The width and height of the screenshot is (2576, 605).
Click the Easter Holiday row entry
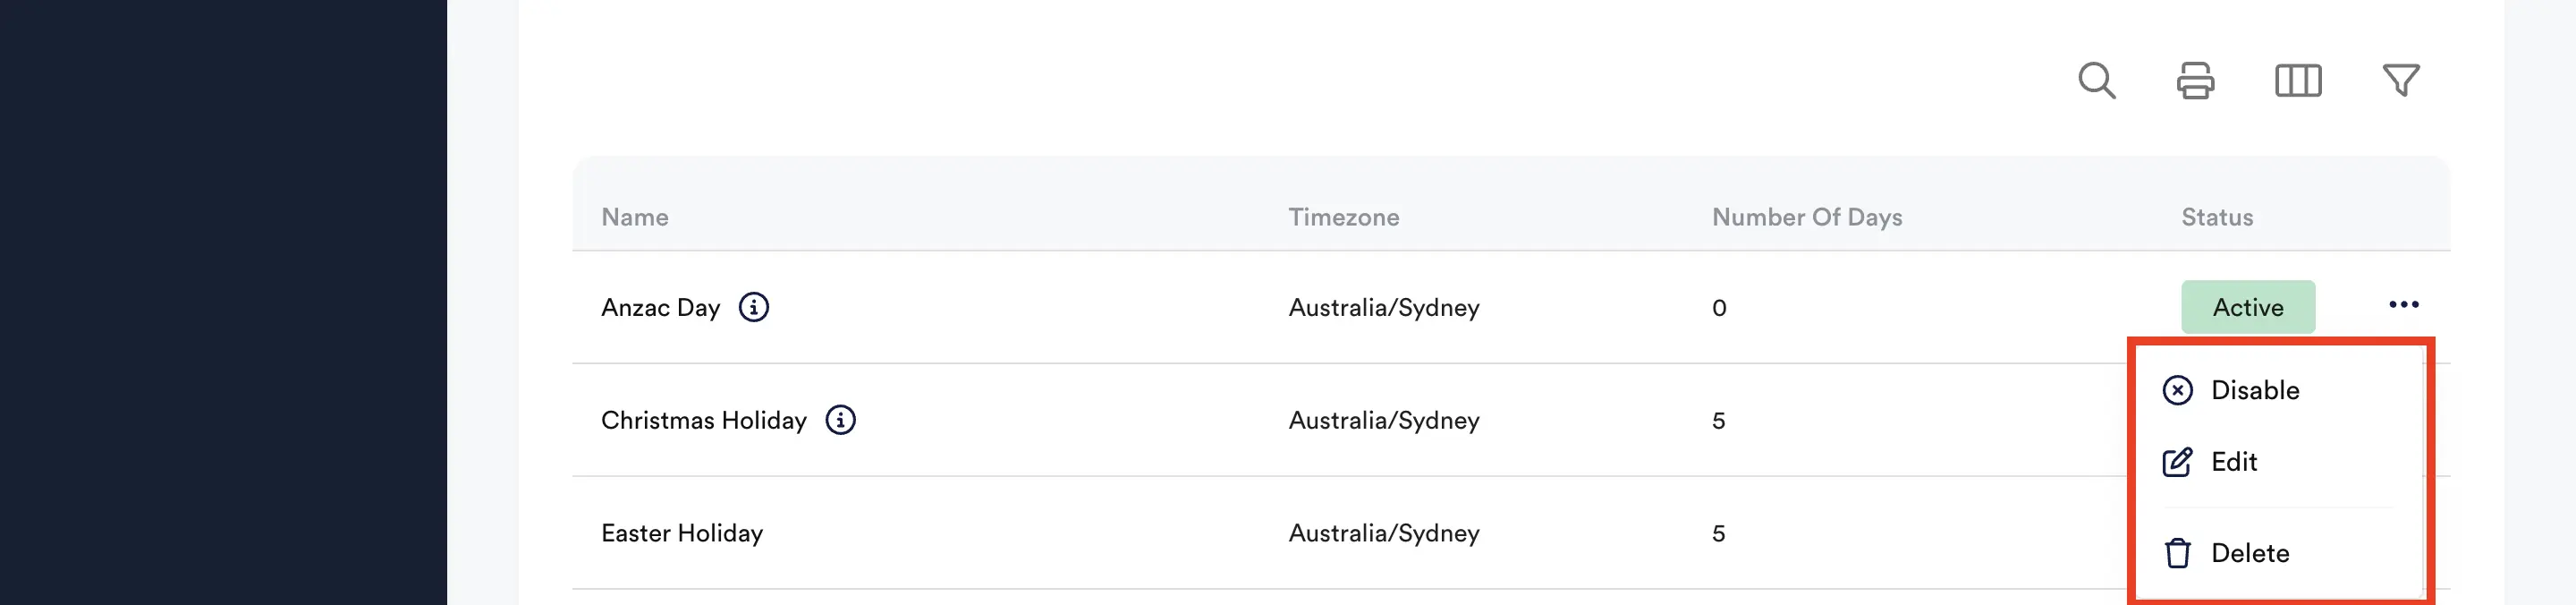pos(683,533)
